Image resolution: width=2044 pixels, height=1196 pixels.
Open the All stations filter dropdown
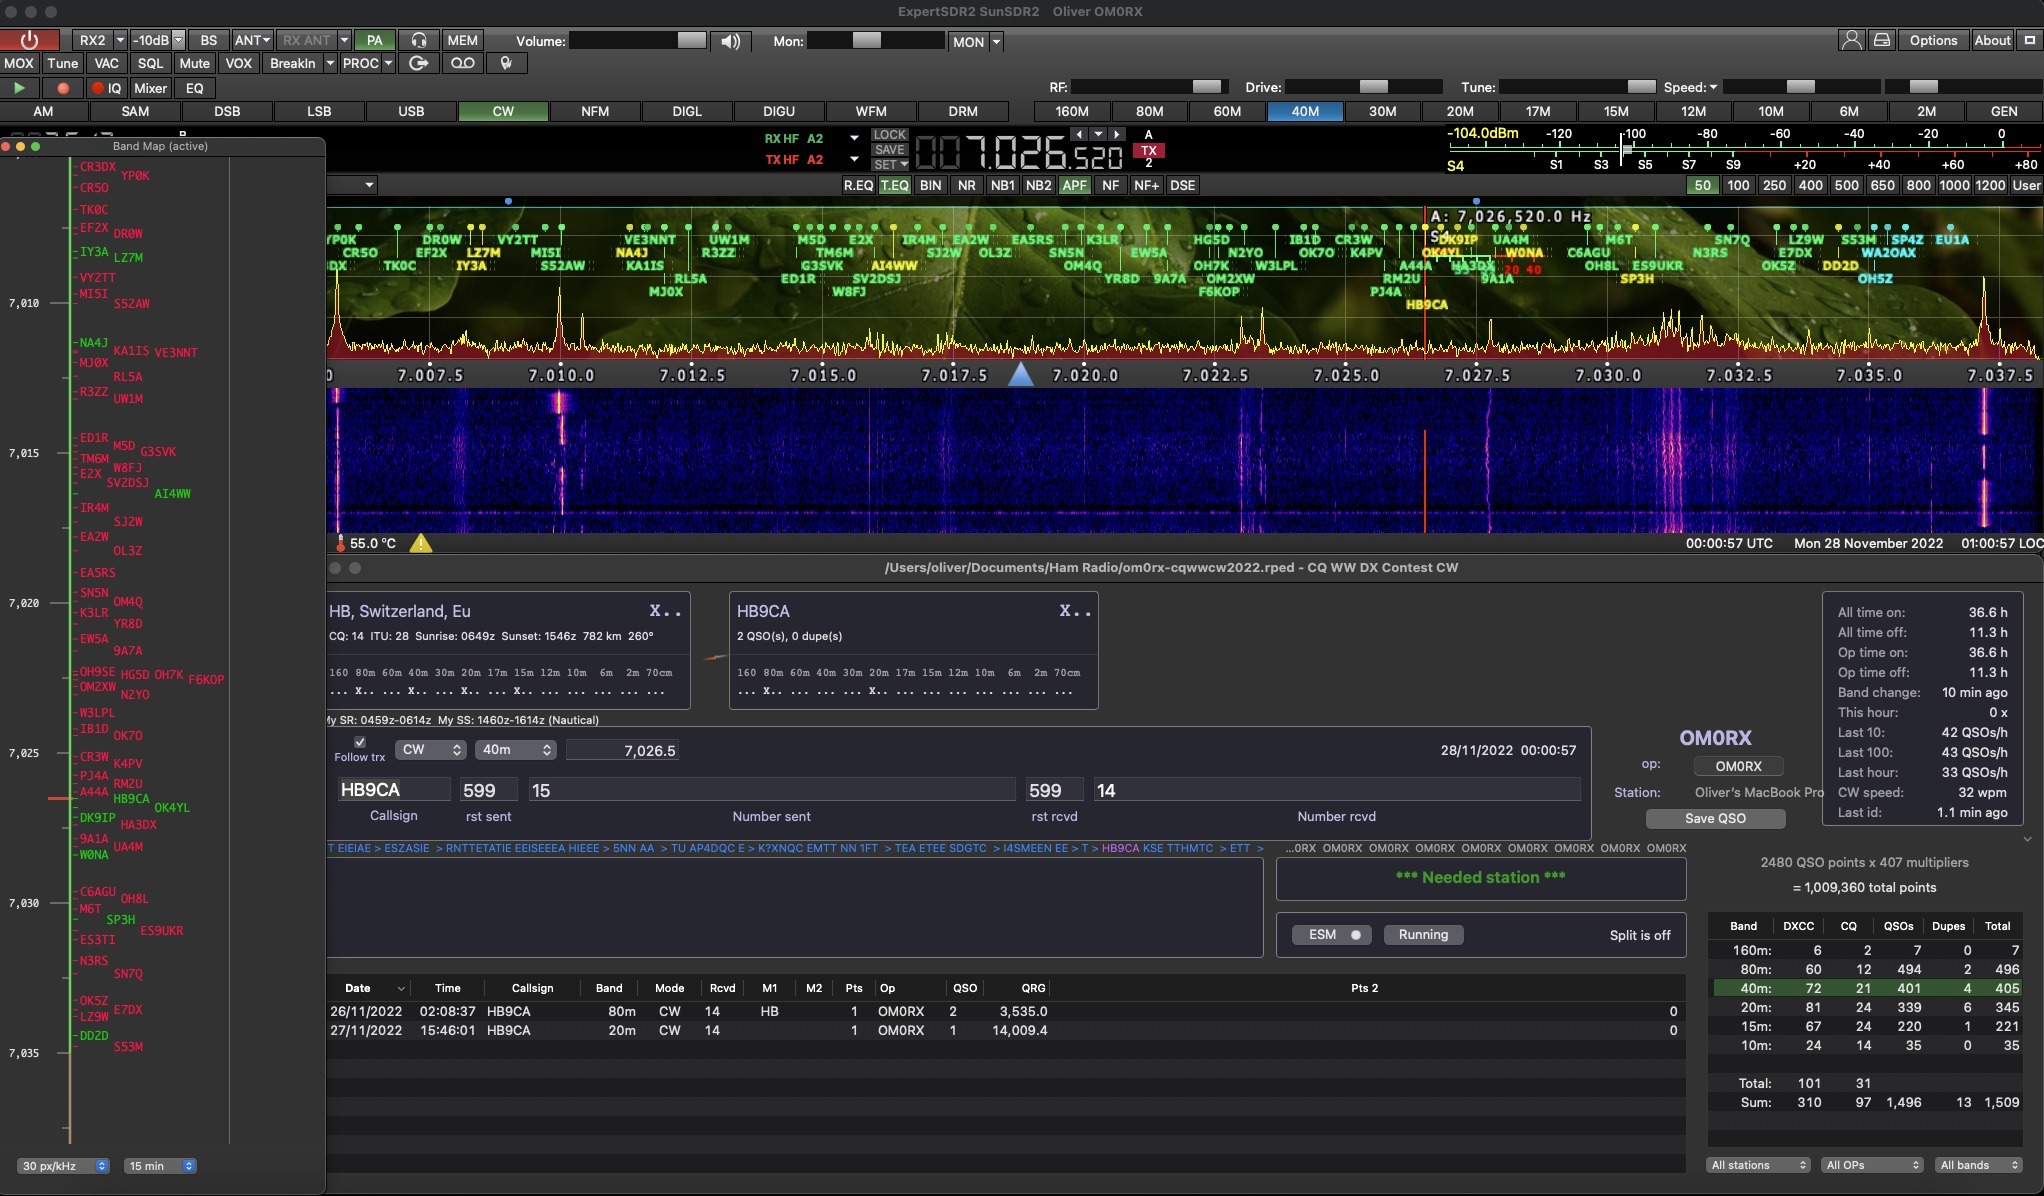(x=1759, y=1165)
